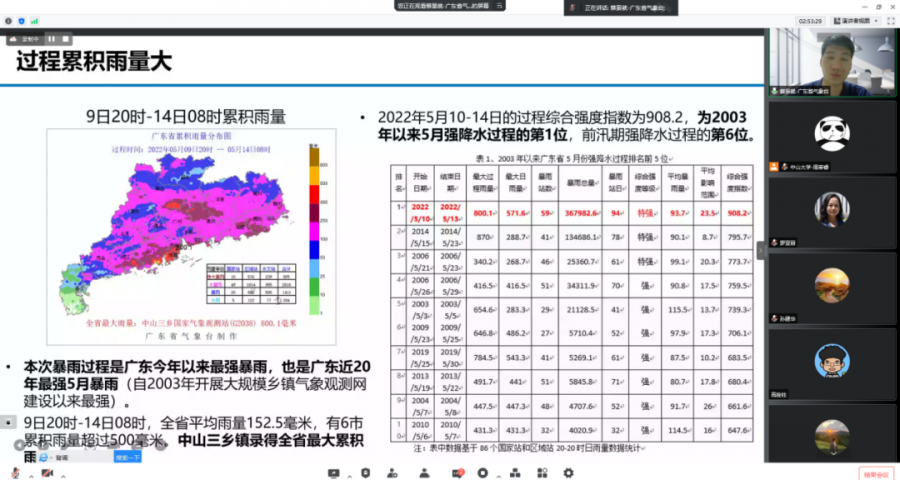Viewport: 900px width, 480px height.
Task: Click the elapsed meeting time display
Action: [x=810, y=19]
